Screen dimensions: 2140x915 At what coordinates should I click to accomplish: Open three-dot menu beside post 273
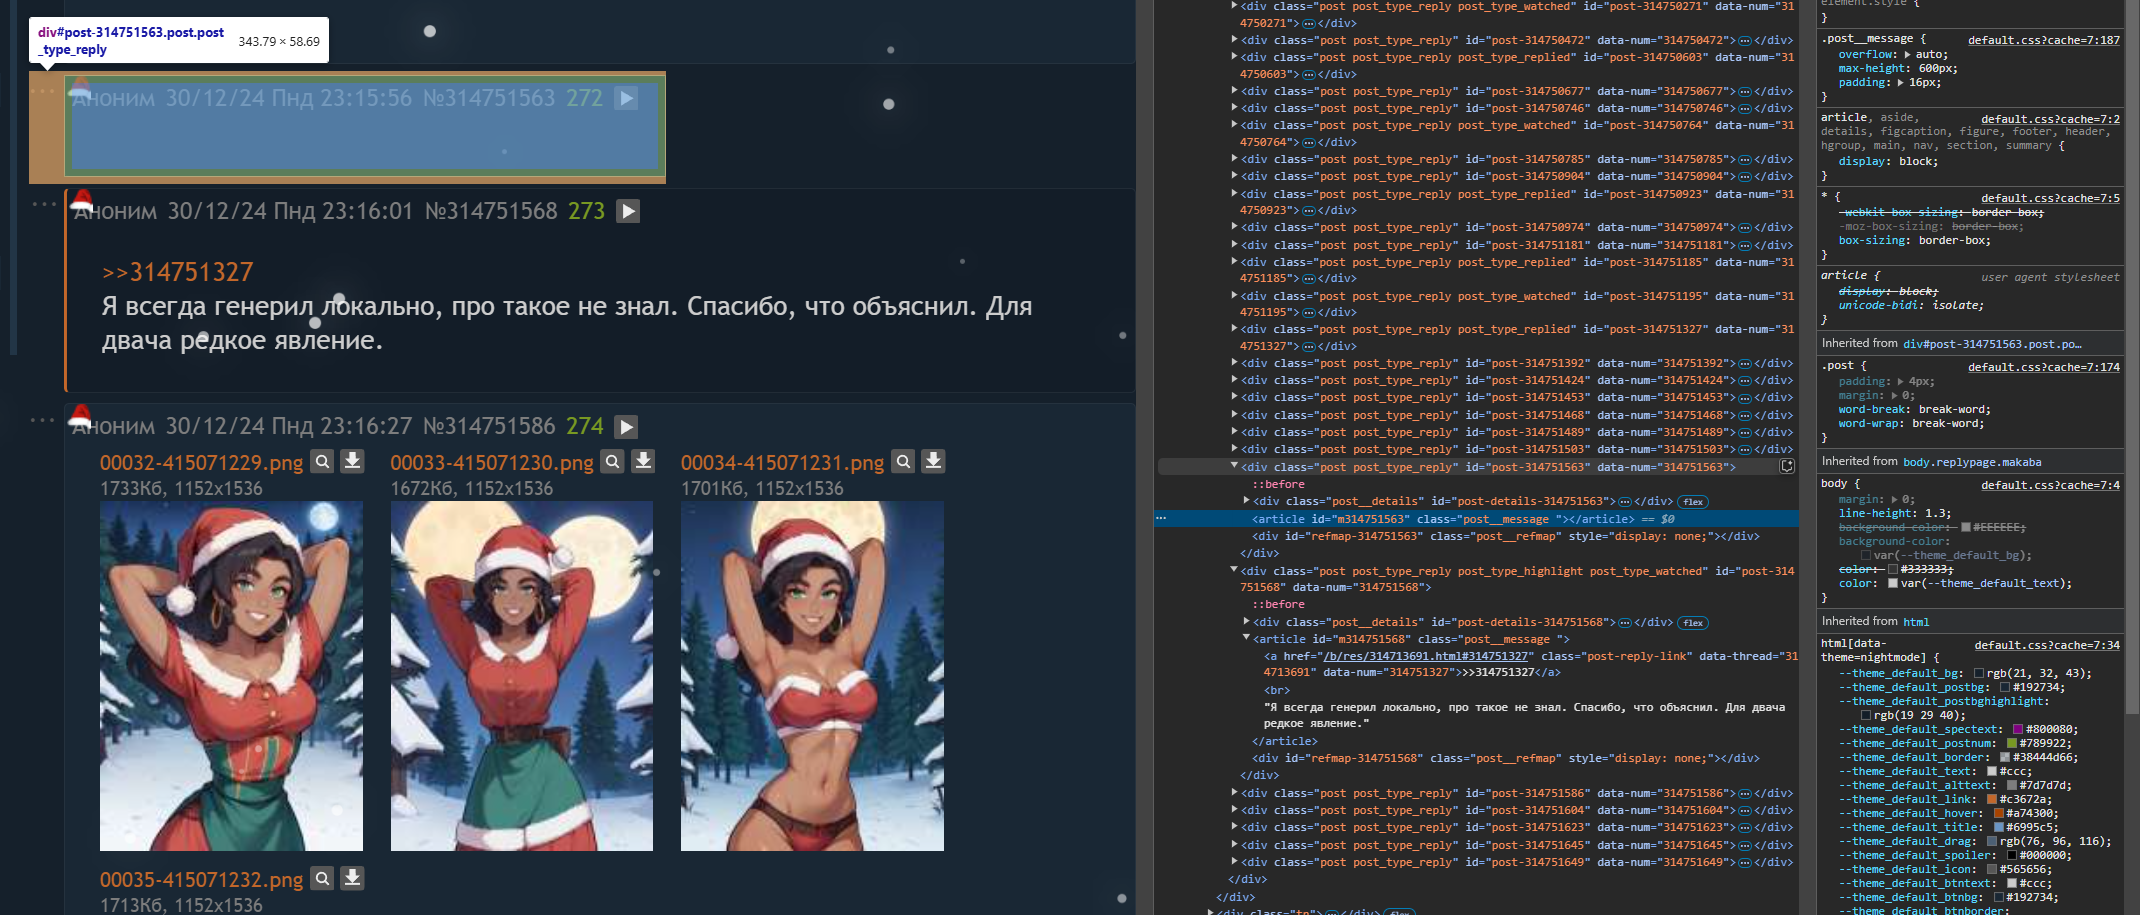point(43,204)
